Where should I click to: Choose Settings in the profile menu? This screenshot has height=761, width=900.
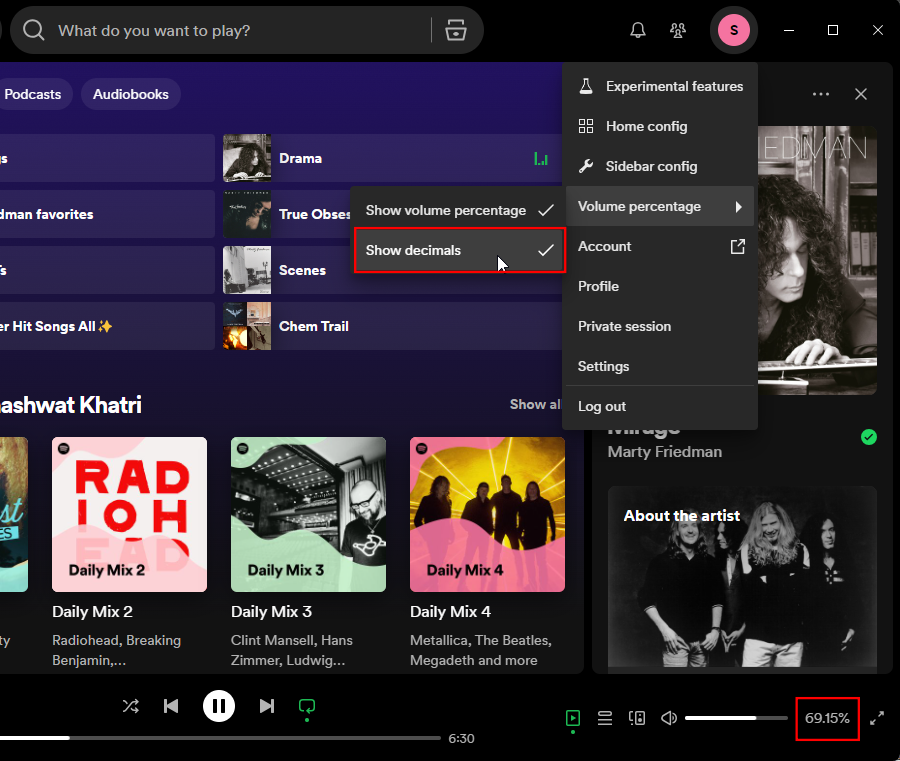click(603, 366)
